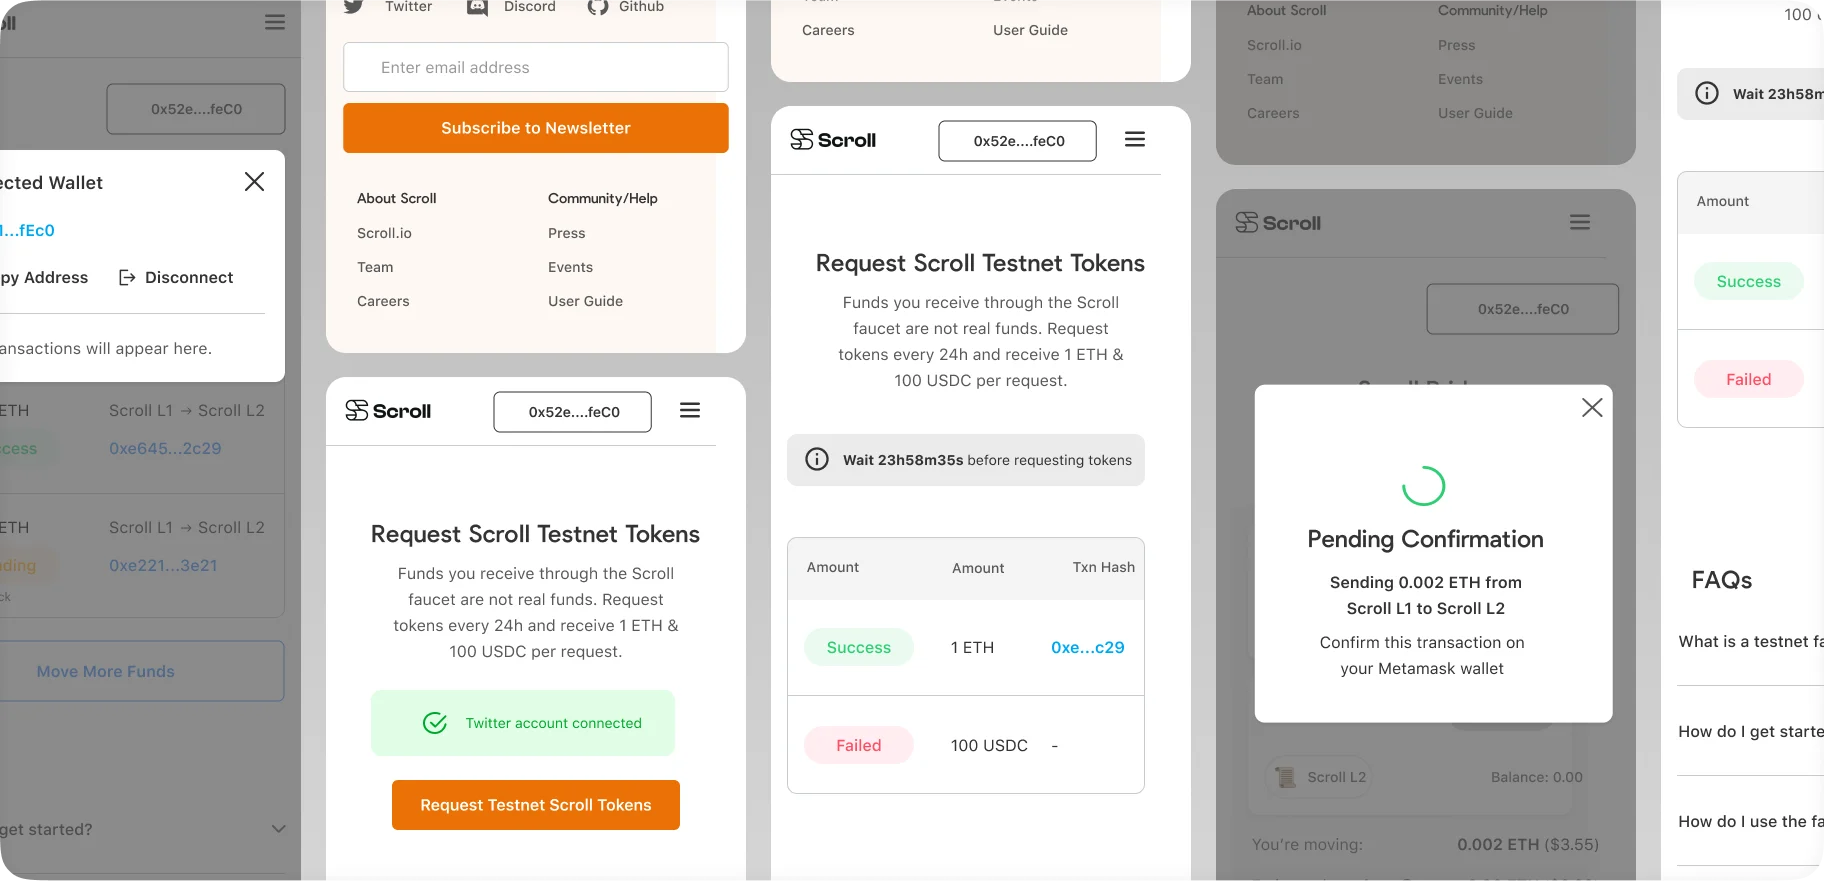Open Events link in light footer
This screenshot has height=881, width=1824.
point(570,267)
